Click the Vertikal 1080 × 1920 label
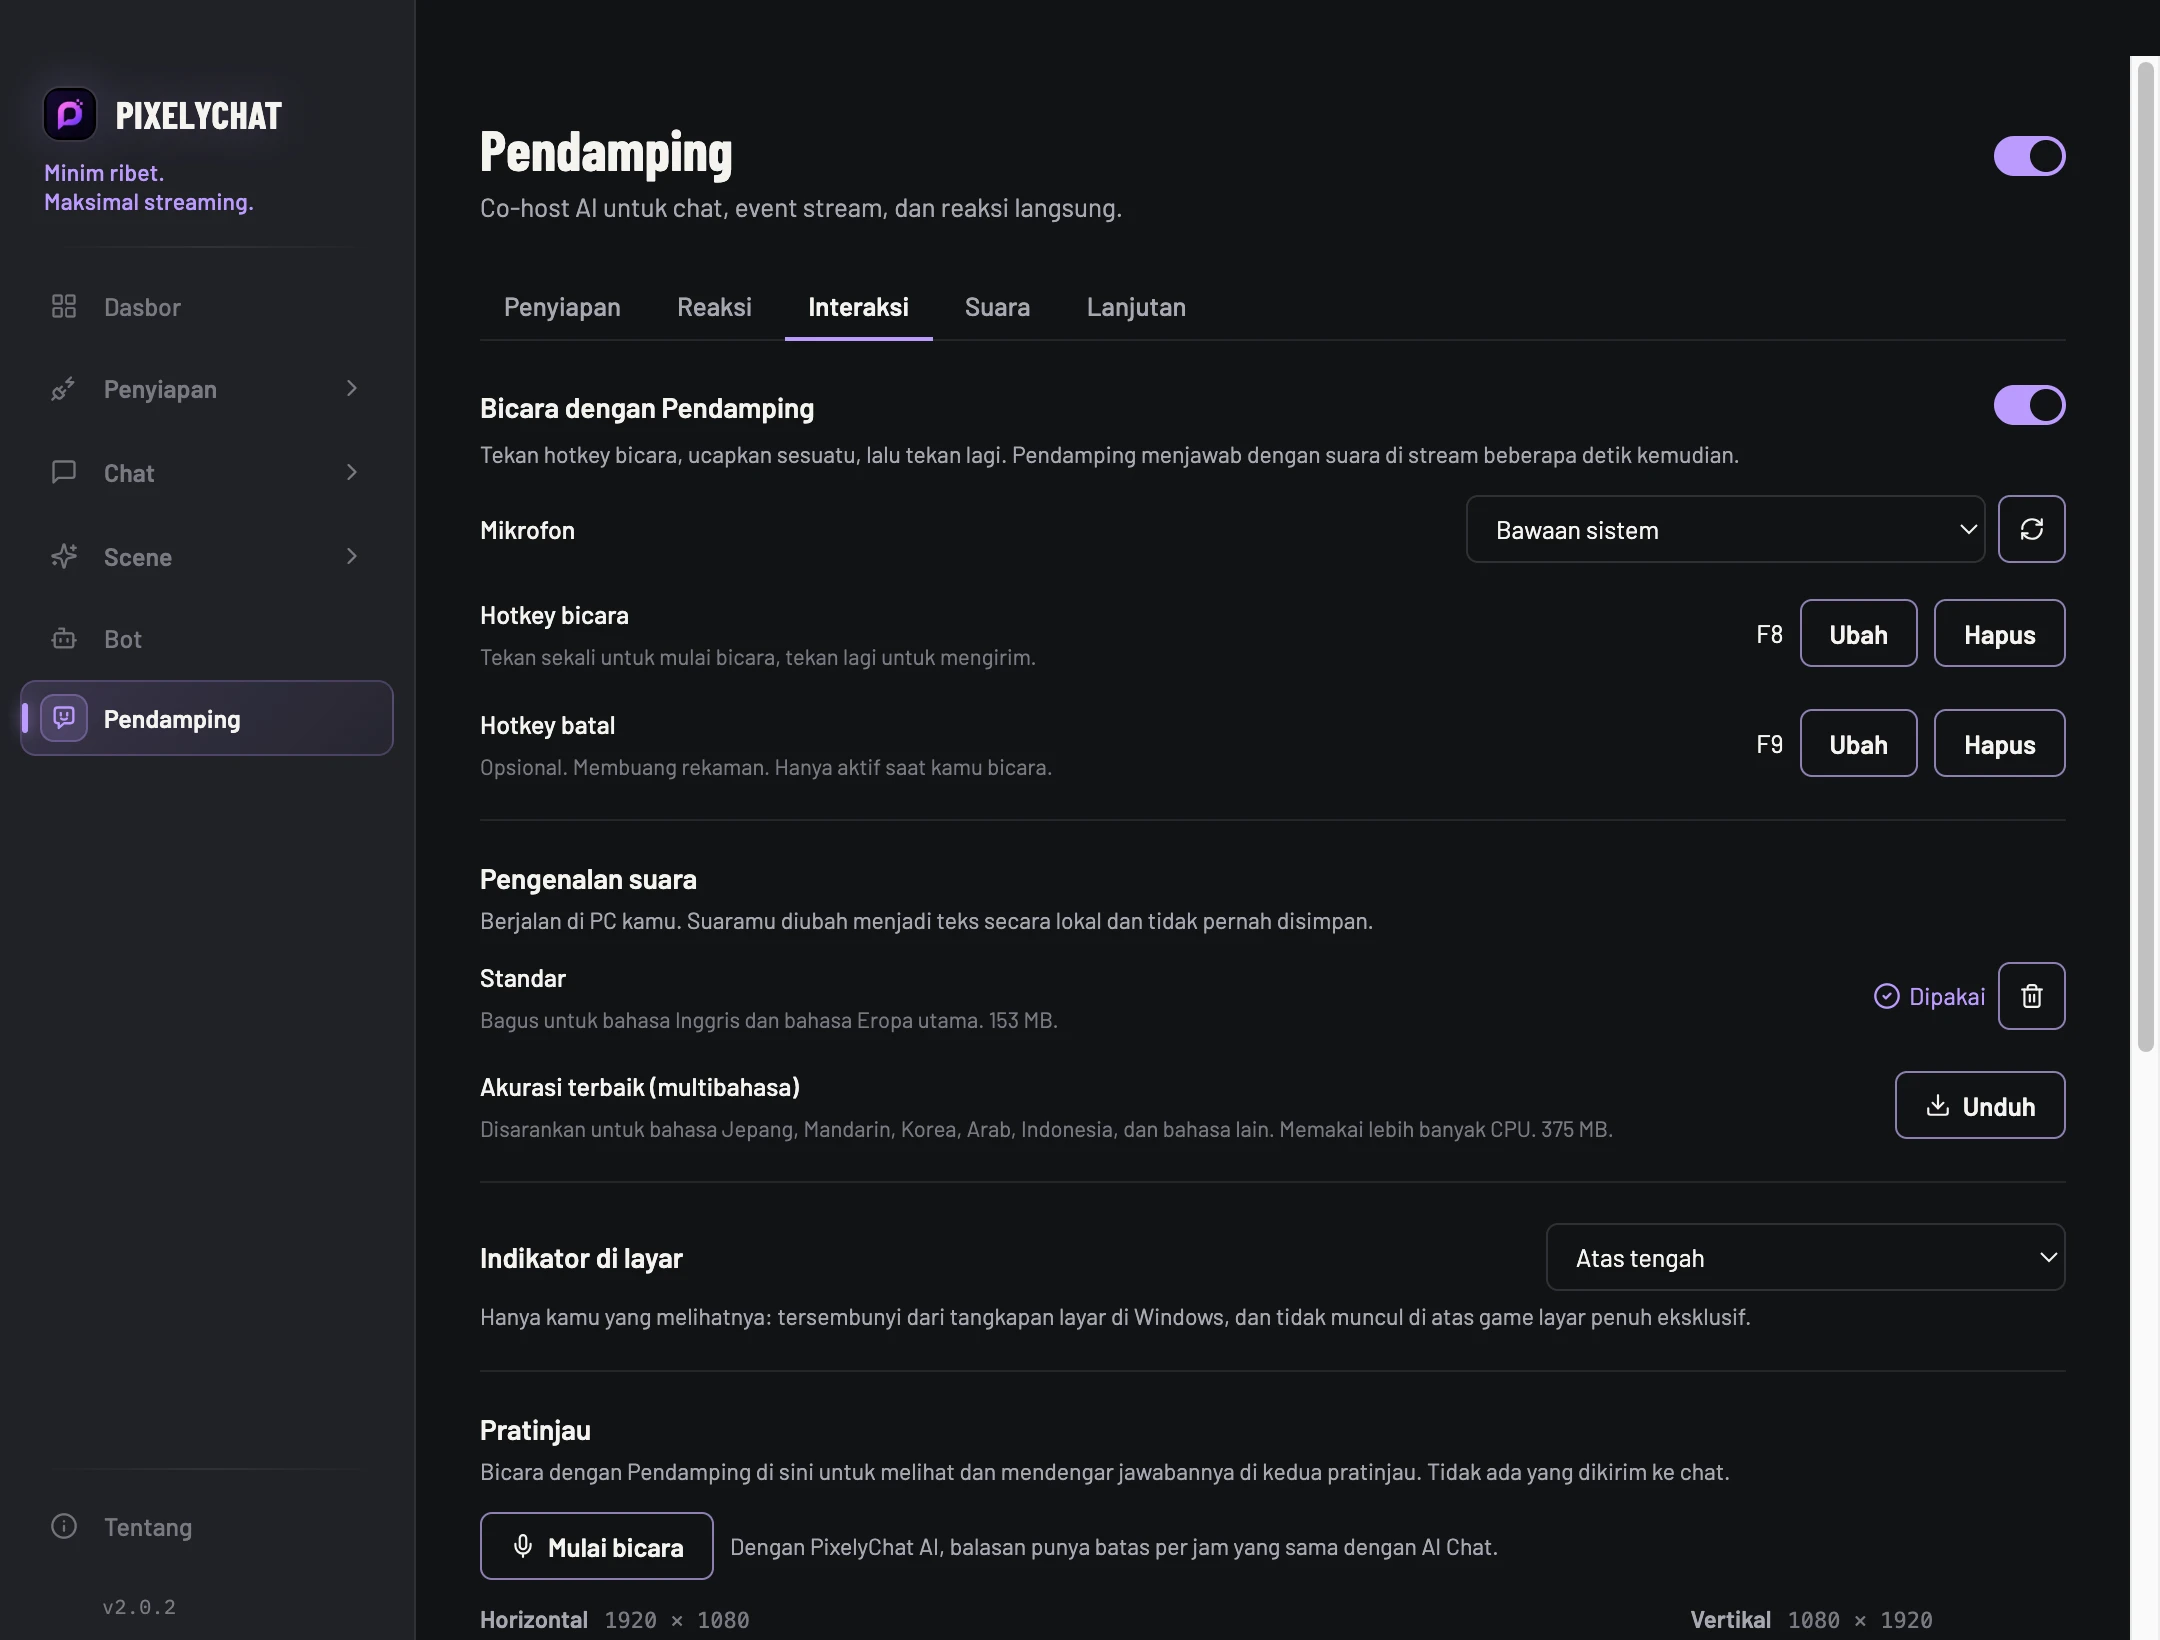Image resolution: width=2160 pixels, height=1640 pixels. pyautogui.click(x=1811, y=1619)
